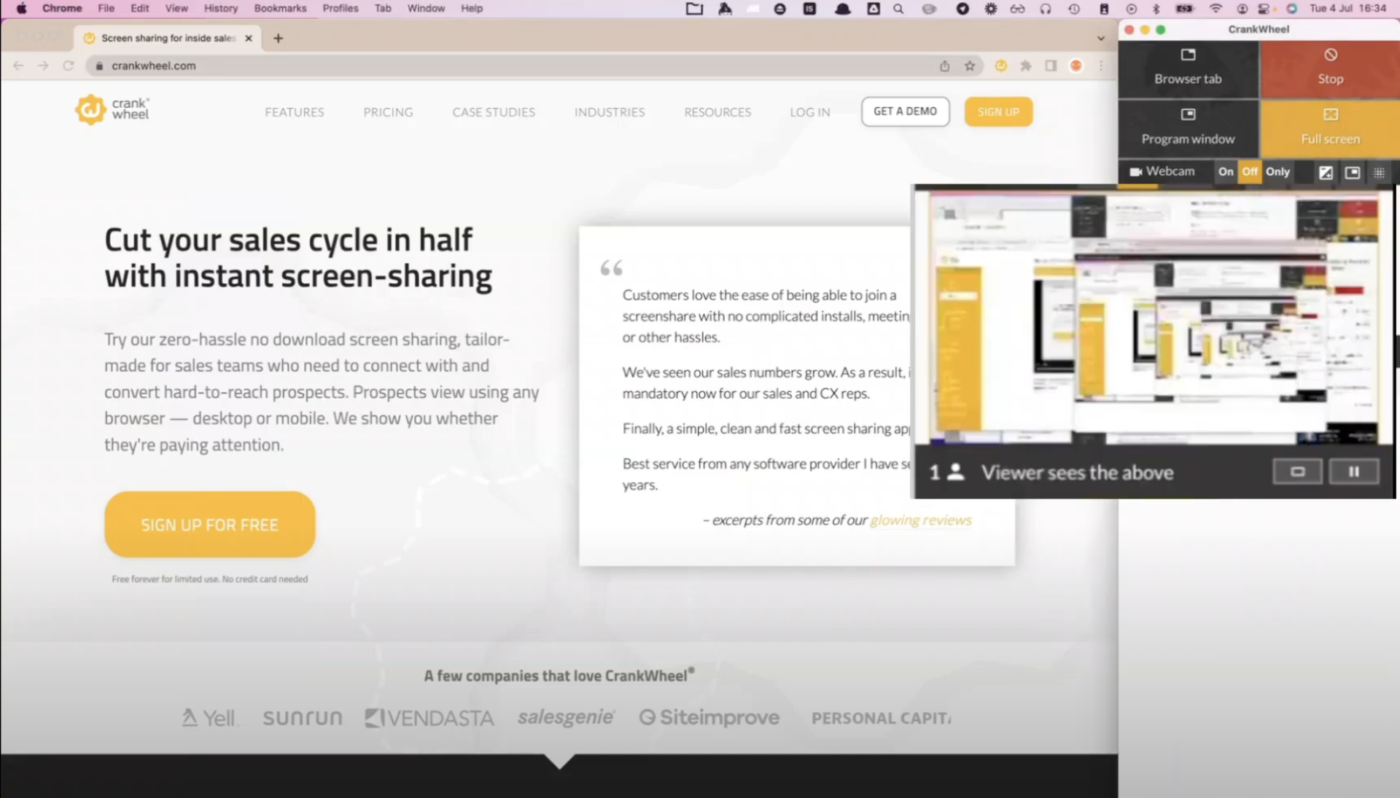Screen dimensions: 1400x798
Task: Click the Bluetooth icon in menu bar
Action: (1155, 8)
